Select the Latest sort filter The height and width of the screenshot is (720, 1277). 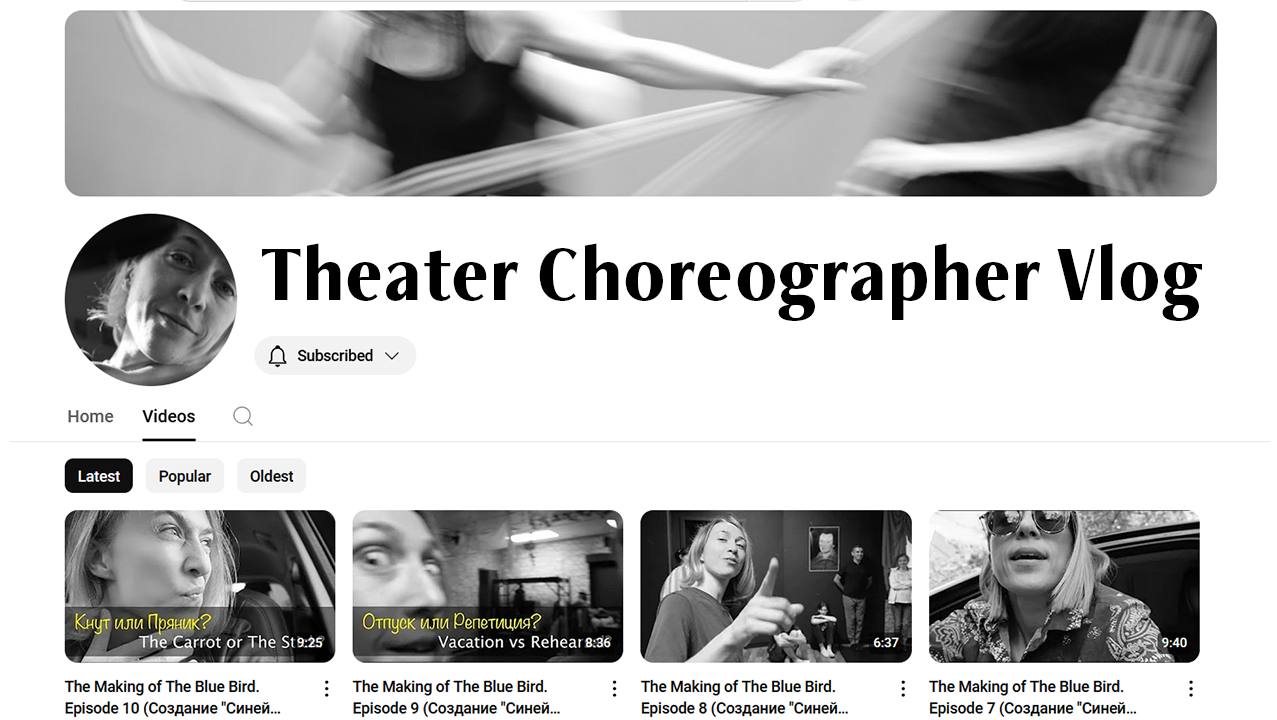click(99, 476)
